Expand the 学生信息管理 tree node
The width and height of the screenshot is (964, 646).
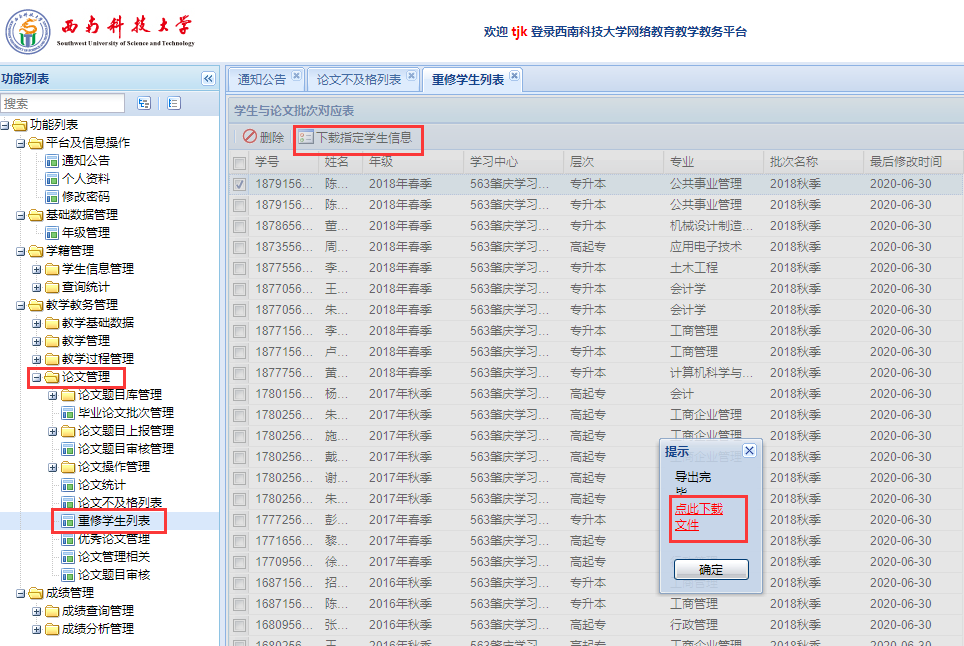(x=37, y=269)
